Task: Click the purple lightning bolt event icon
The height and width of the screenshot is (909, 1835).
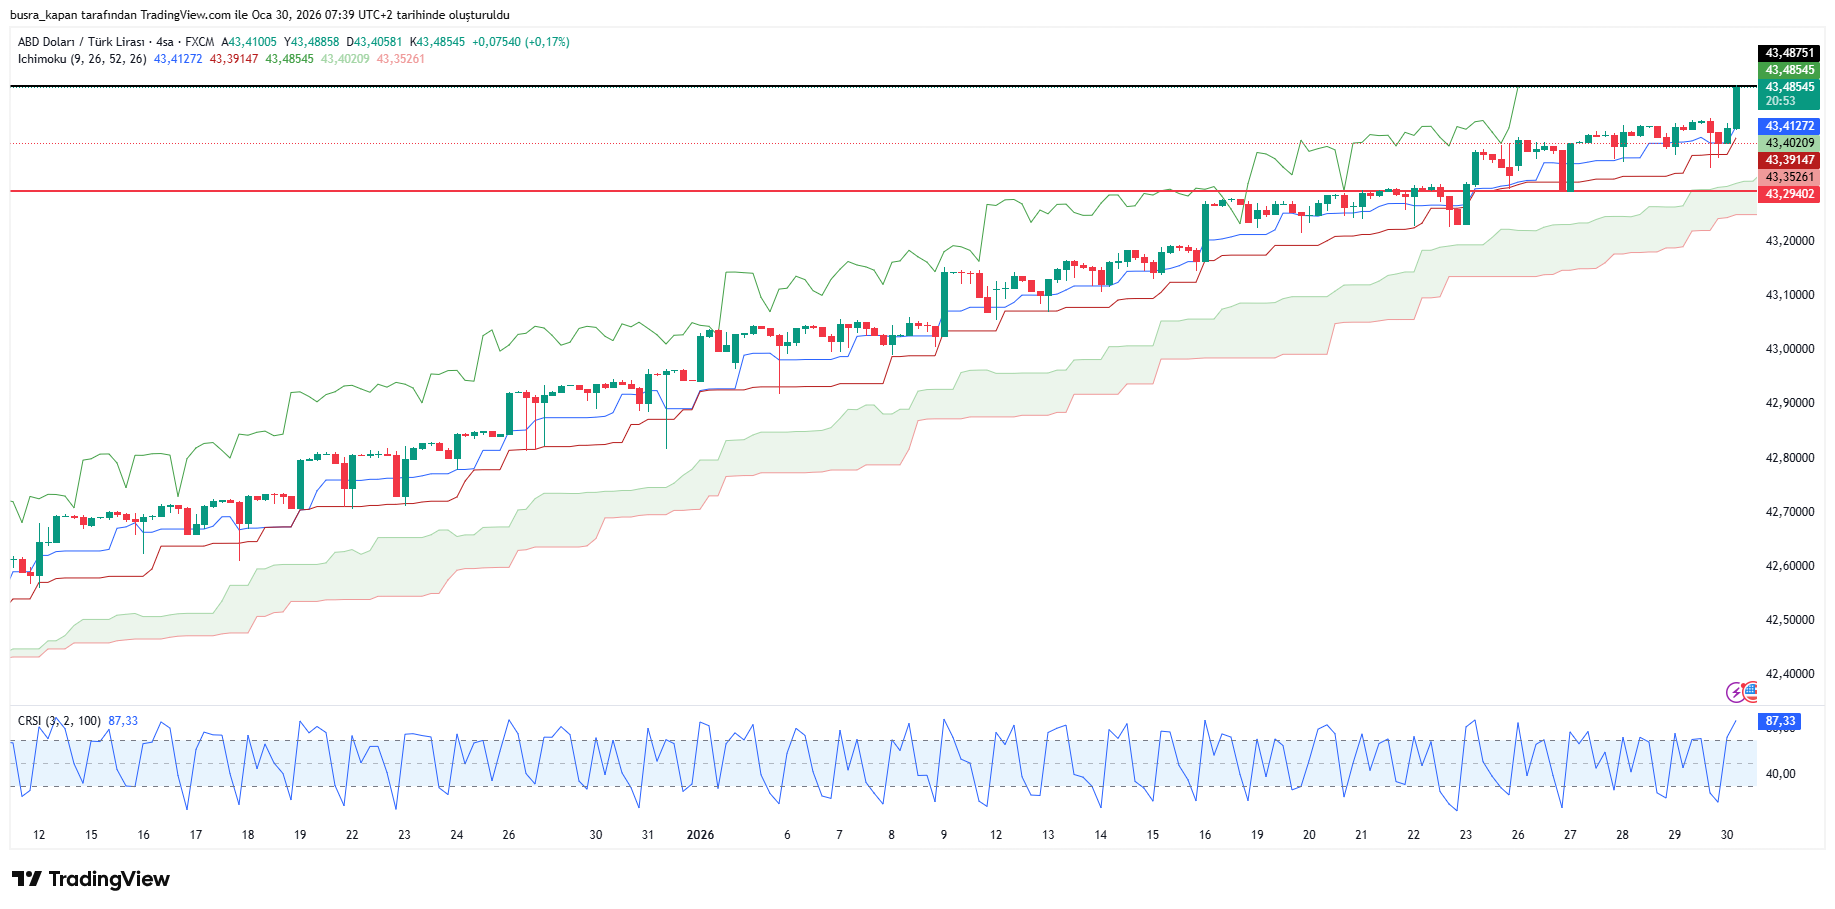Action: pyautogui.click(x=1736, y=692)
